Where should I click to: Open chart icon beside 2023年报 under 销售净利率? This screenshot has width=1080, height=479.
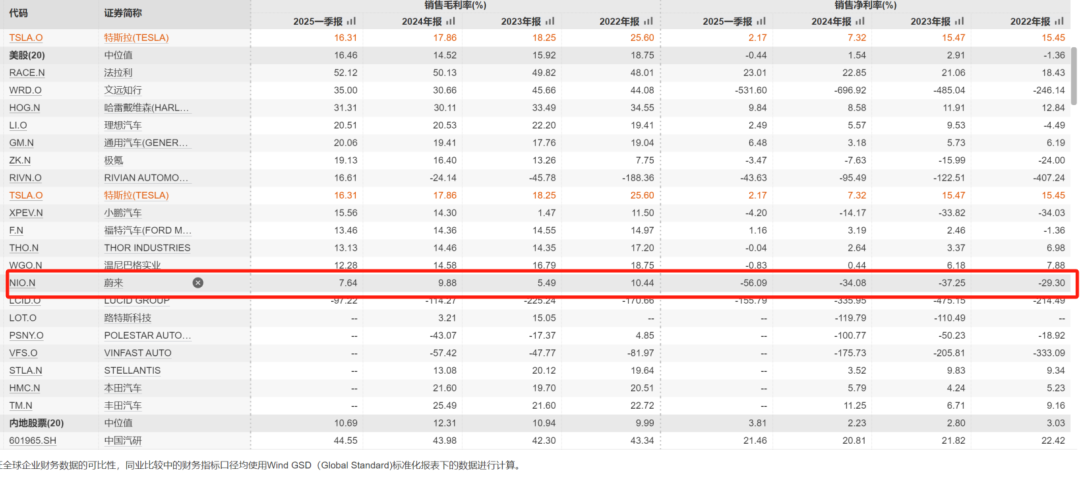coord(959,21)
